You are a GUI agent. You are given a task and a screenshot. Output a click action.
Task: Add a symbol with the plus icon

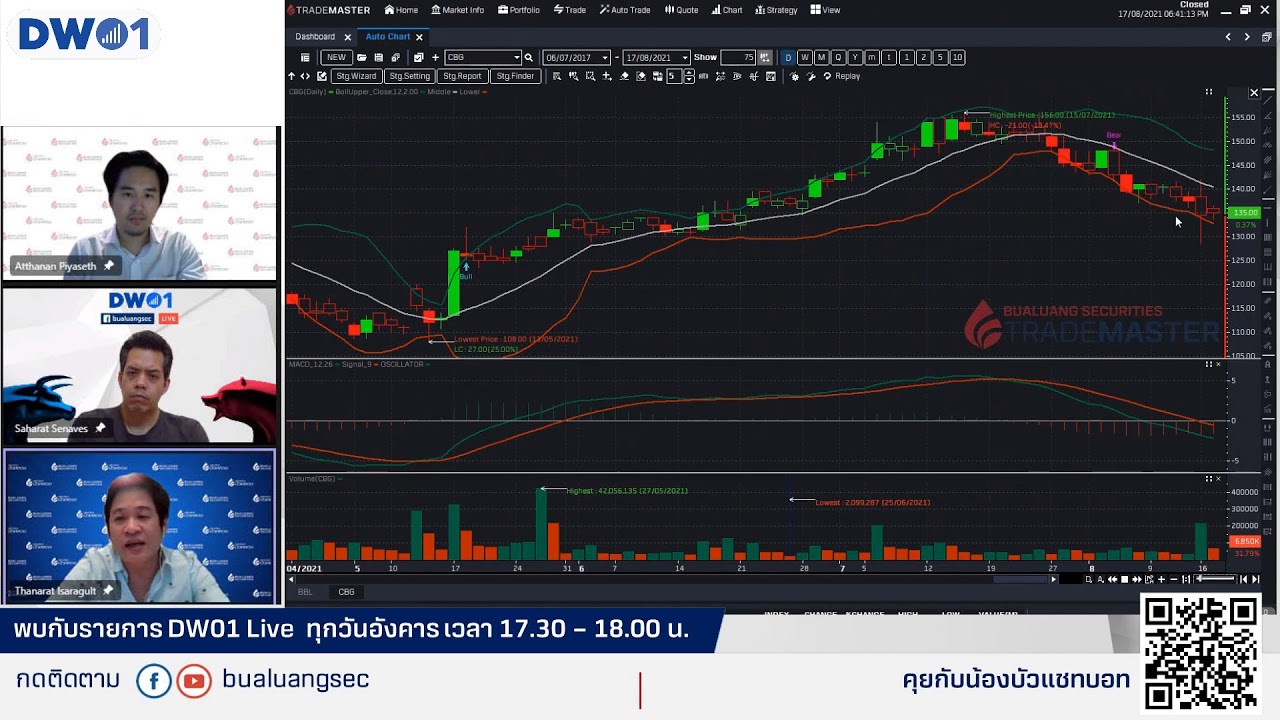(435, 57)
